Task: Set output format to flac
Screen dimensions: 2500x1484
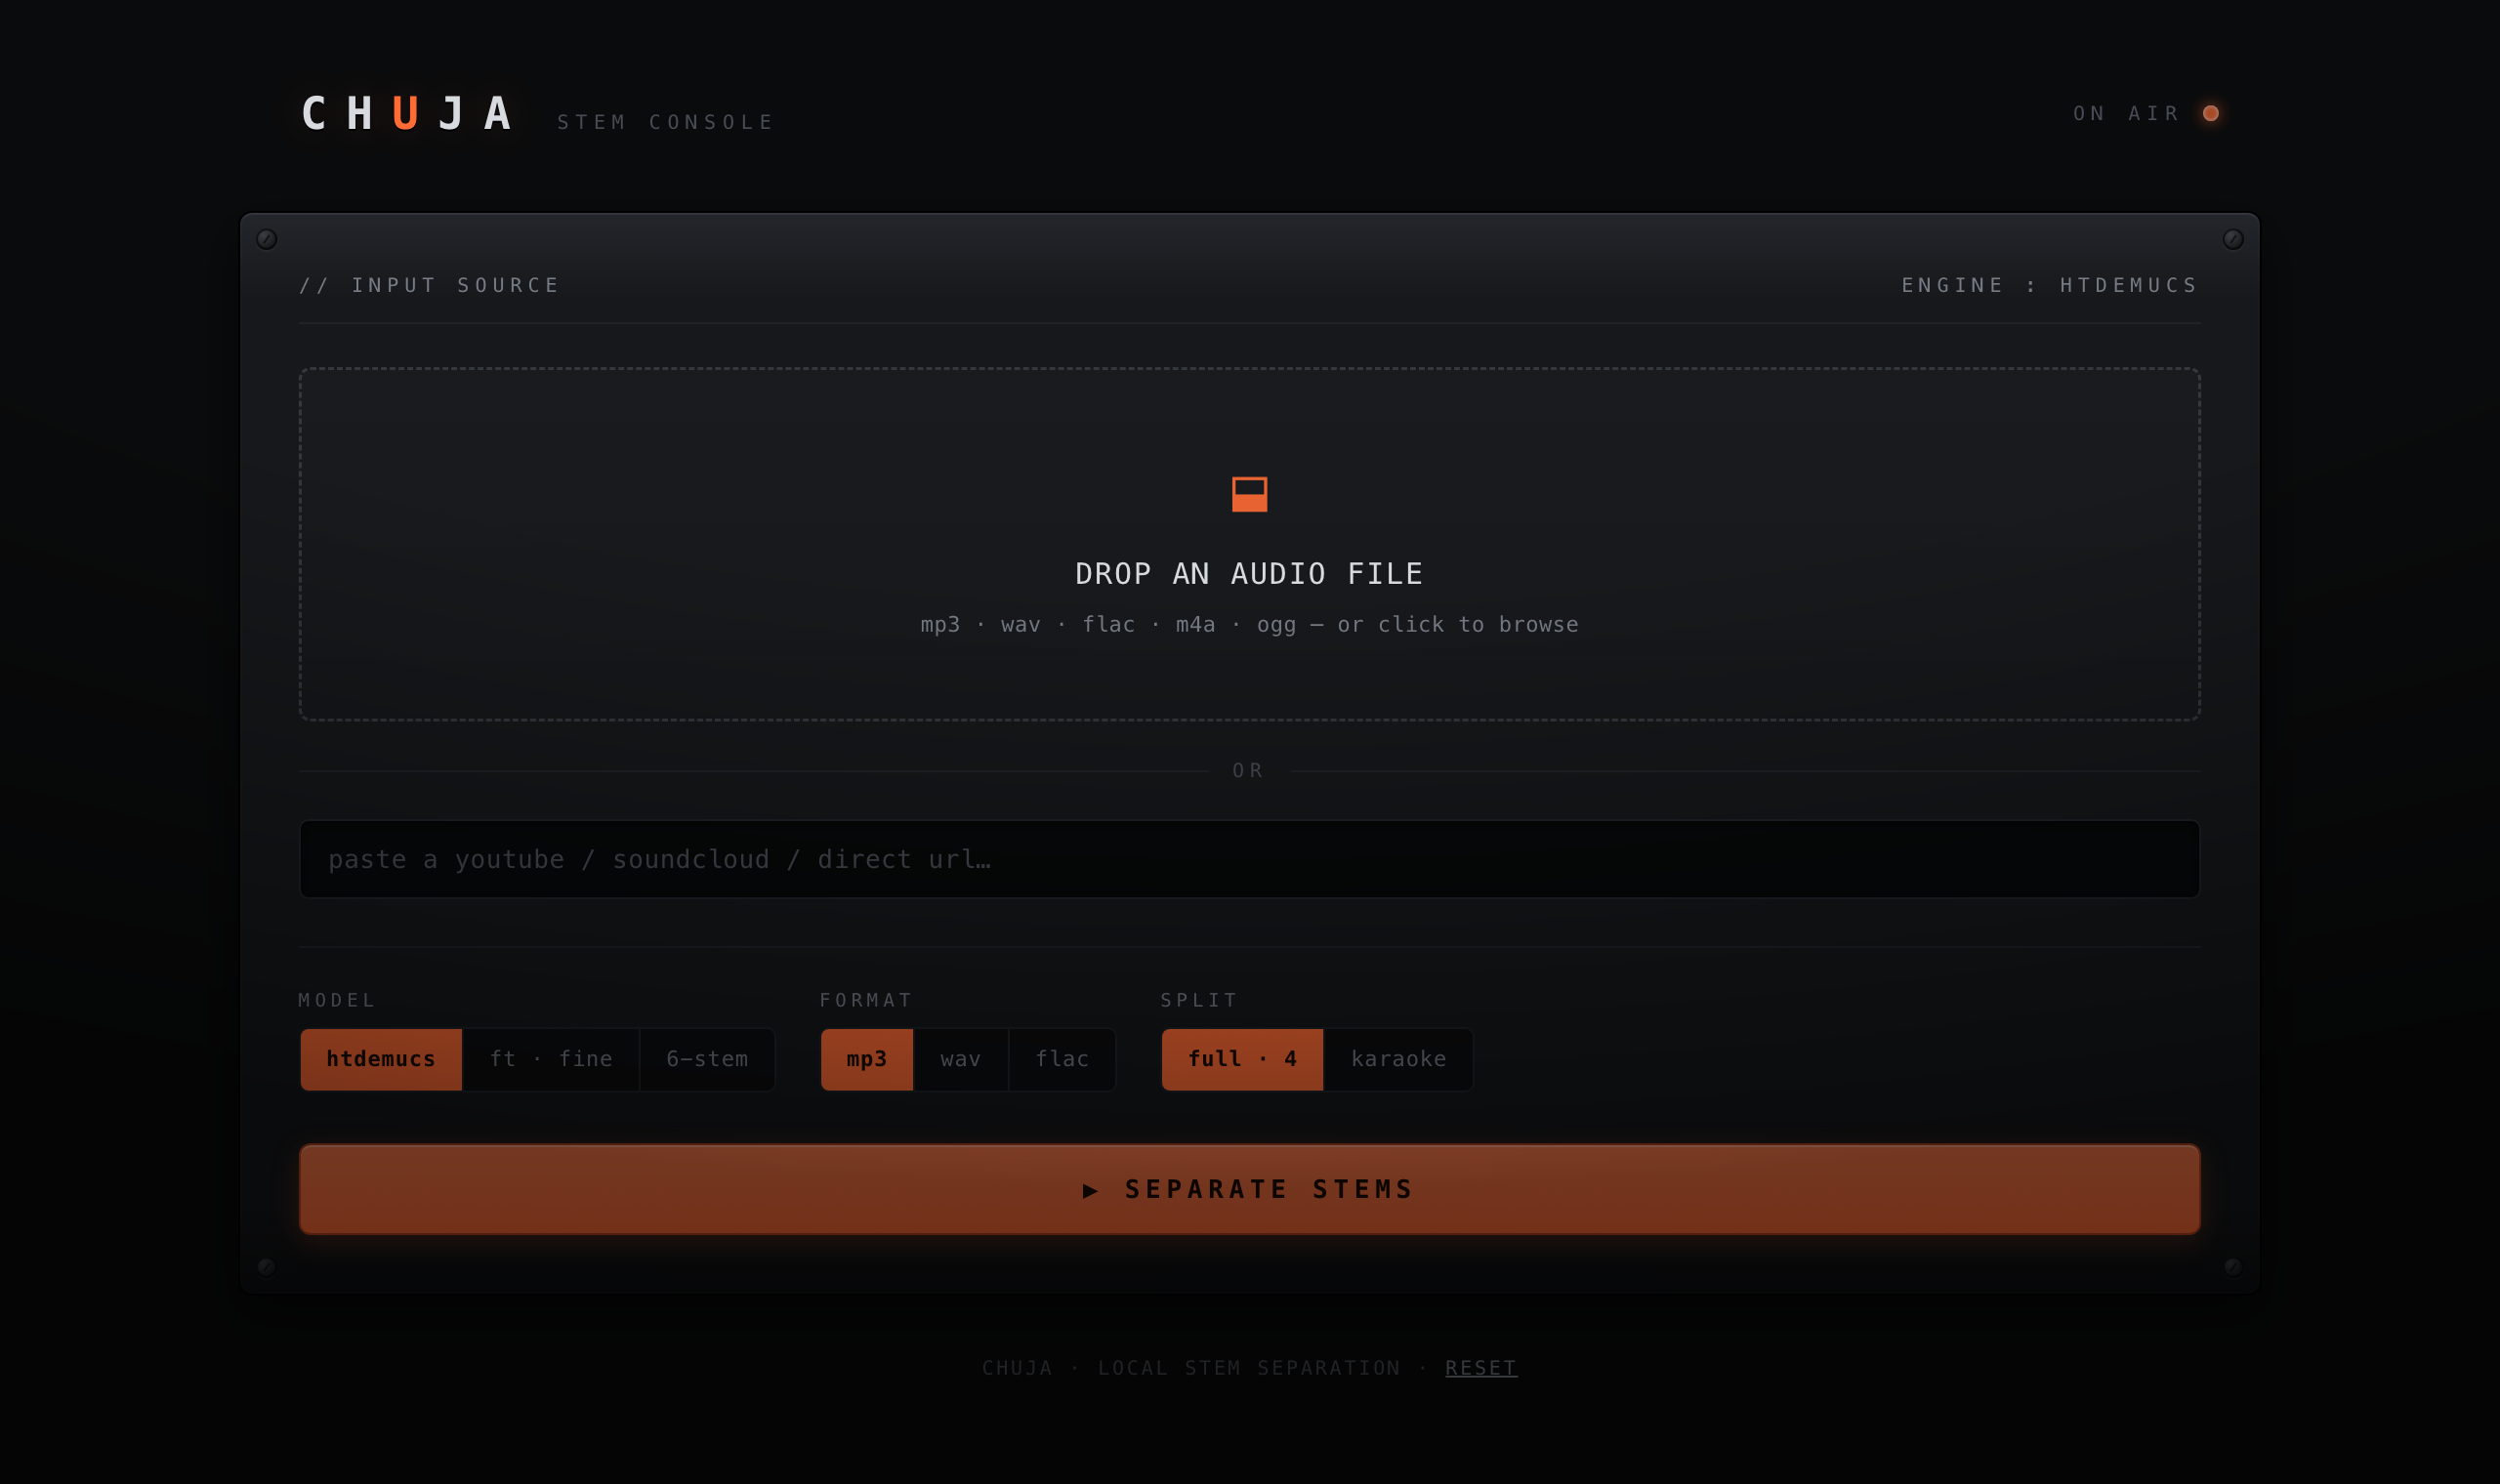Action: point(1062,1059)
